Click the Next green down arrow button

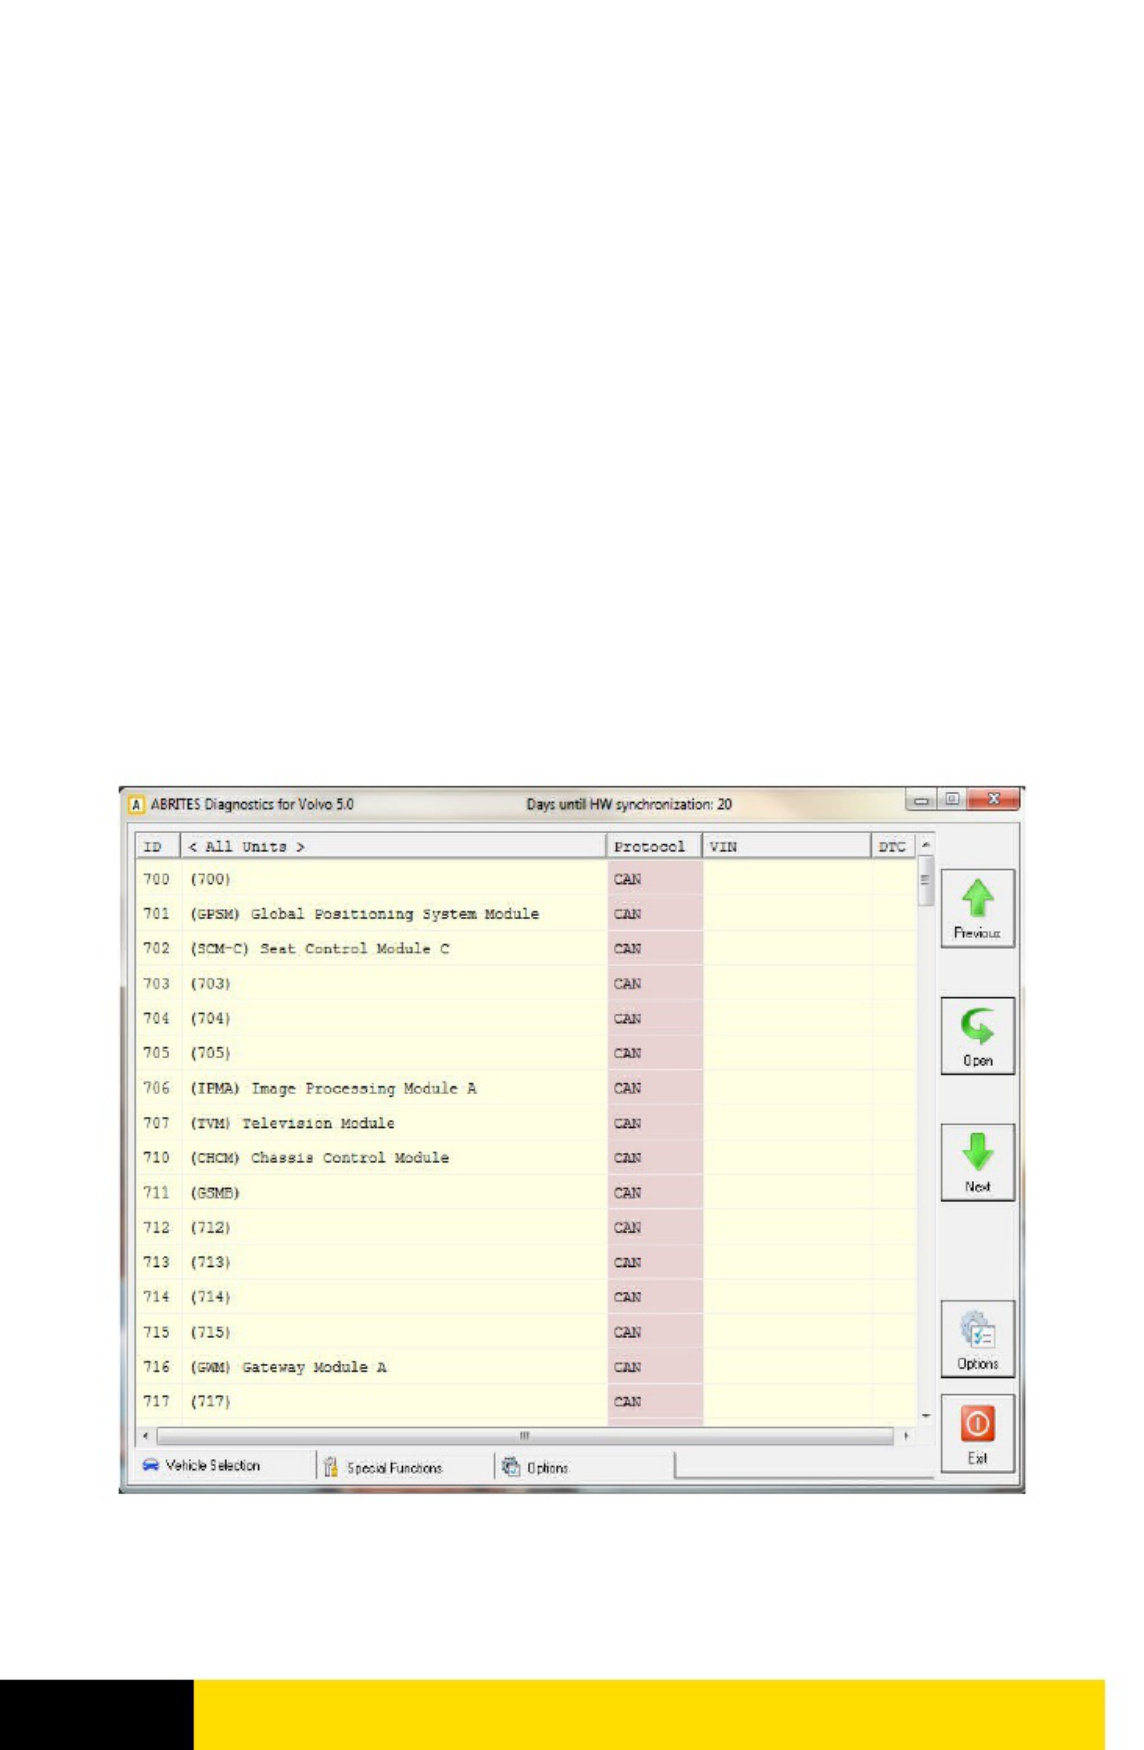(x=977, y=1162)
